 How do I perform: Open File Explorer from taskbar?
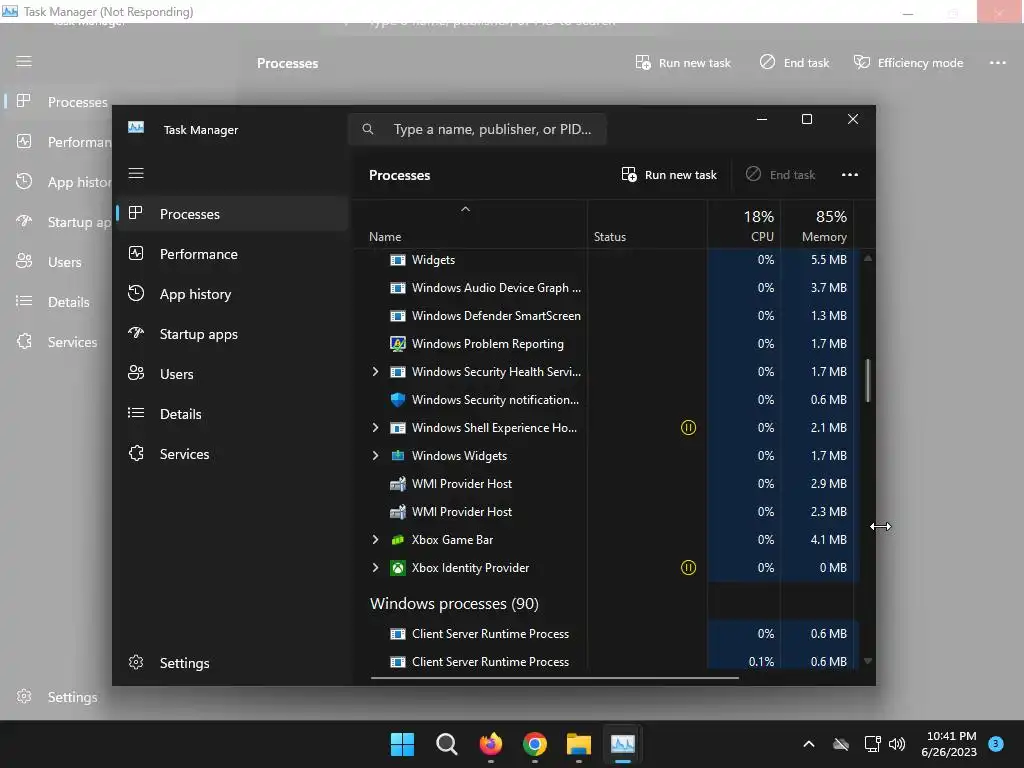pyautogui.click(x=579, y=744)
